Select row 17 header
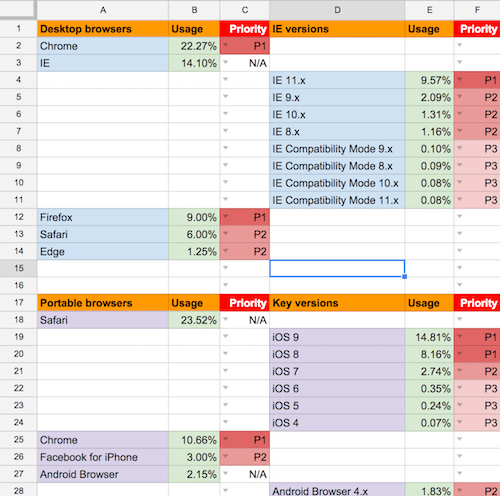 tap(18, 303)
